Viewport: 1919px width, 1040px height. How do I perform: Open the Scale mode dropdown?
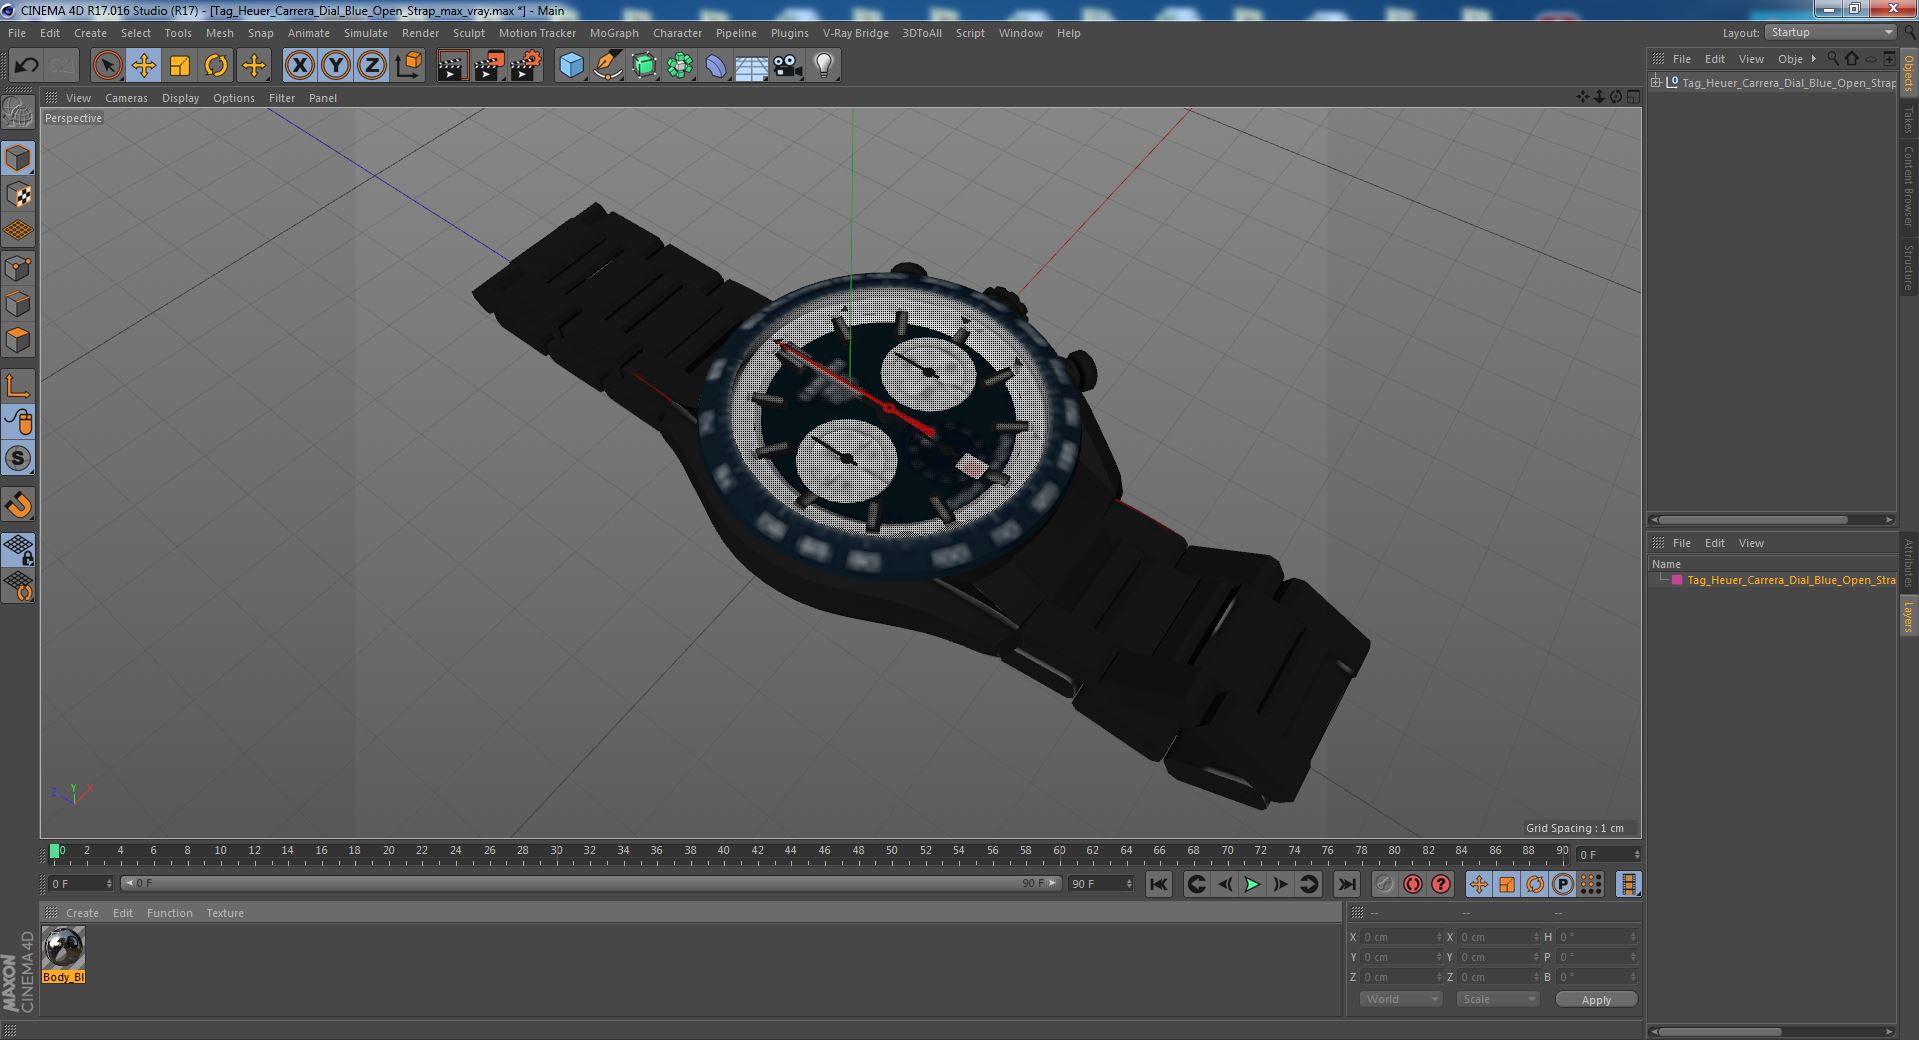[1497, 999]
